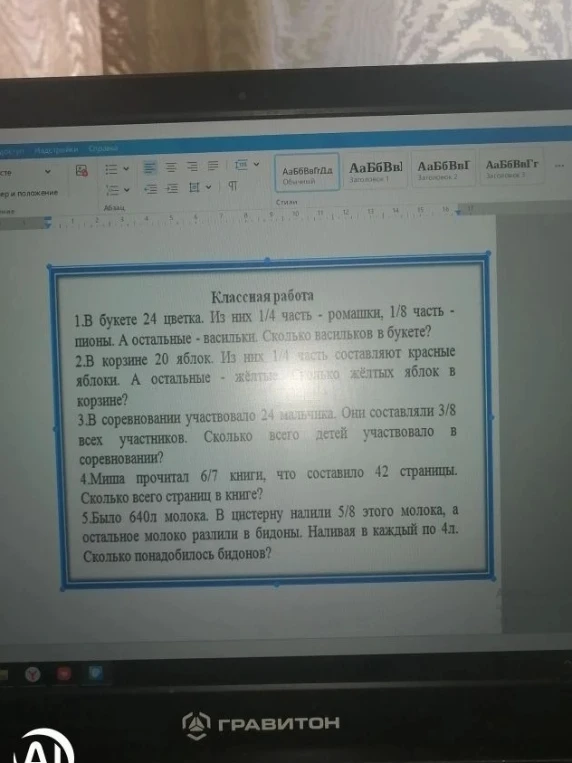Click the top middle handle of the text frame
Image resolution: width=572 pixels, height=763 pixels.
click(x=267, y=261)
